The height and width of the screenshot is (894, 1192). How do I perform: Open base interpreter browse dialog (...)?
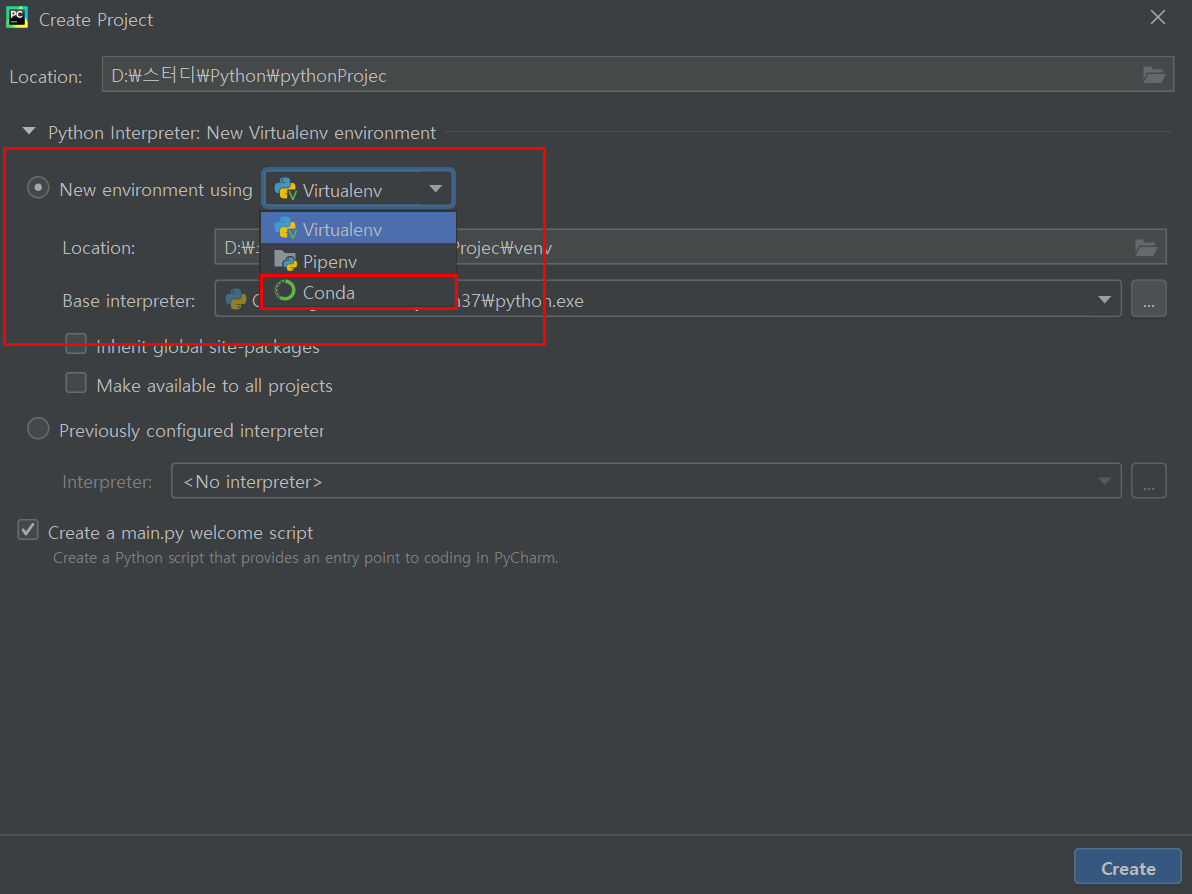1149,299
